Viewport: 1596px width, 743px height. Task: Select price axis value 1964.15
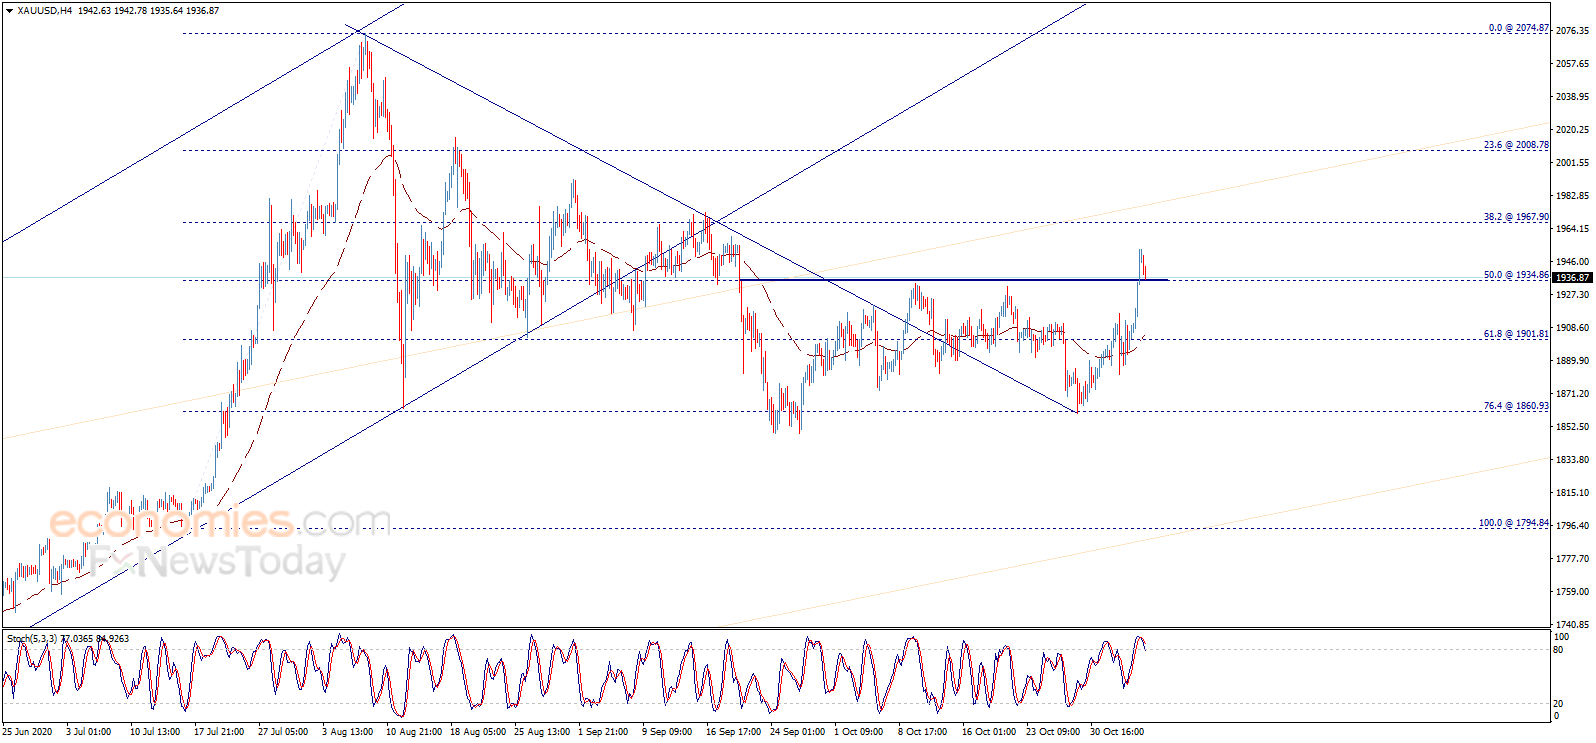click(1572, 229)
